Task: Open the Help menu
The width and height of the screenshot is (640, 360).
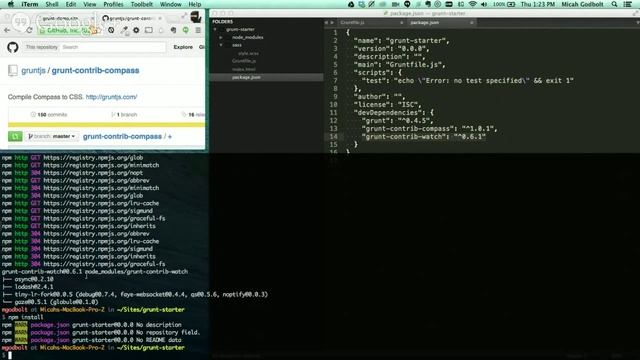Action: click(x=195, y=4)
